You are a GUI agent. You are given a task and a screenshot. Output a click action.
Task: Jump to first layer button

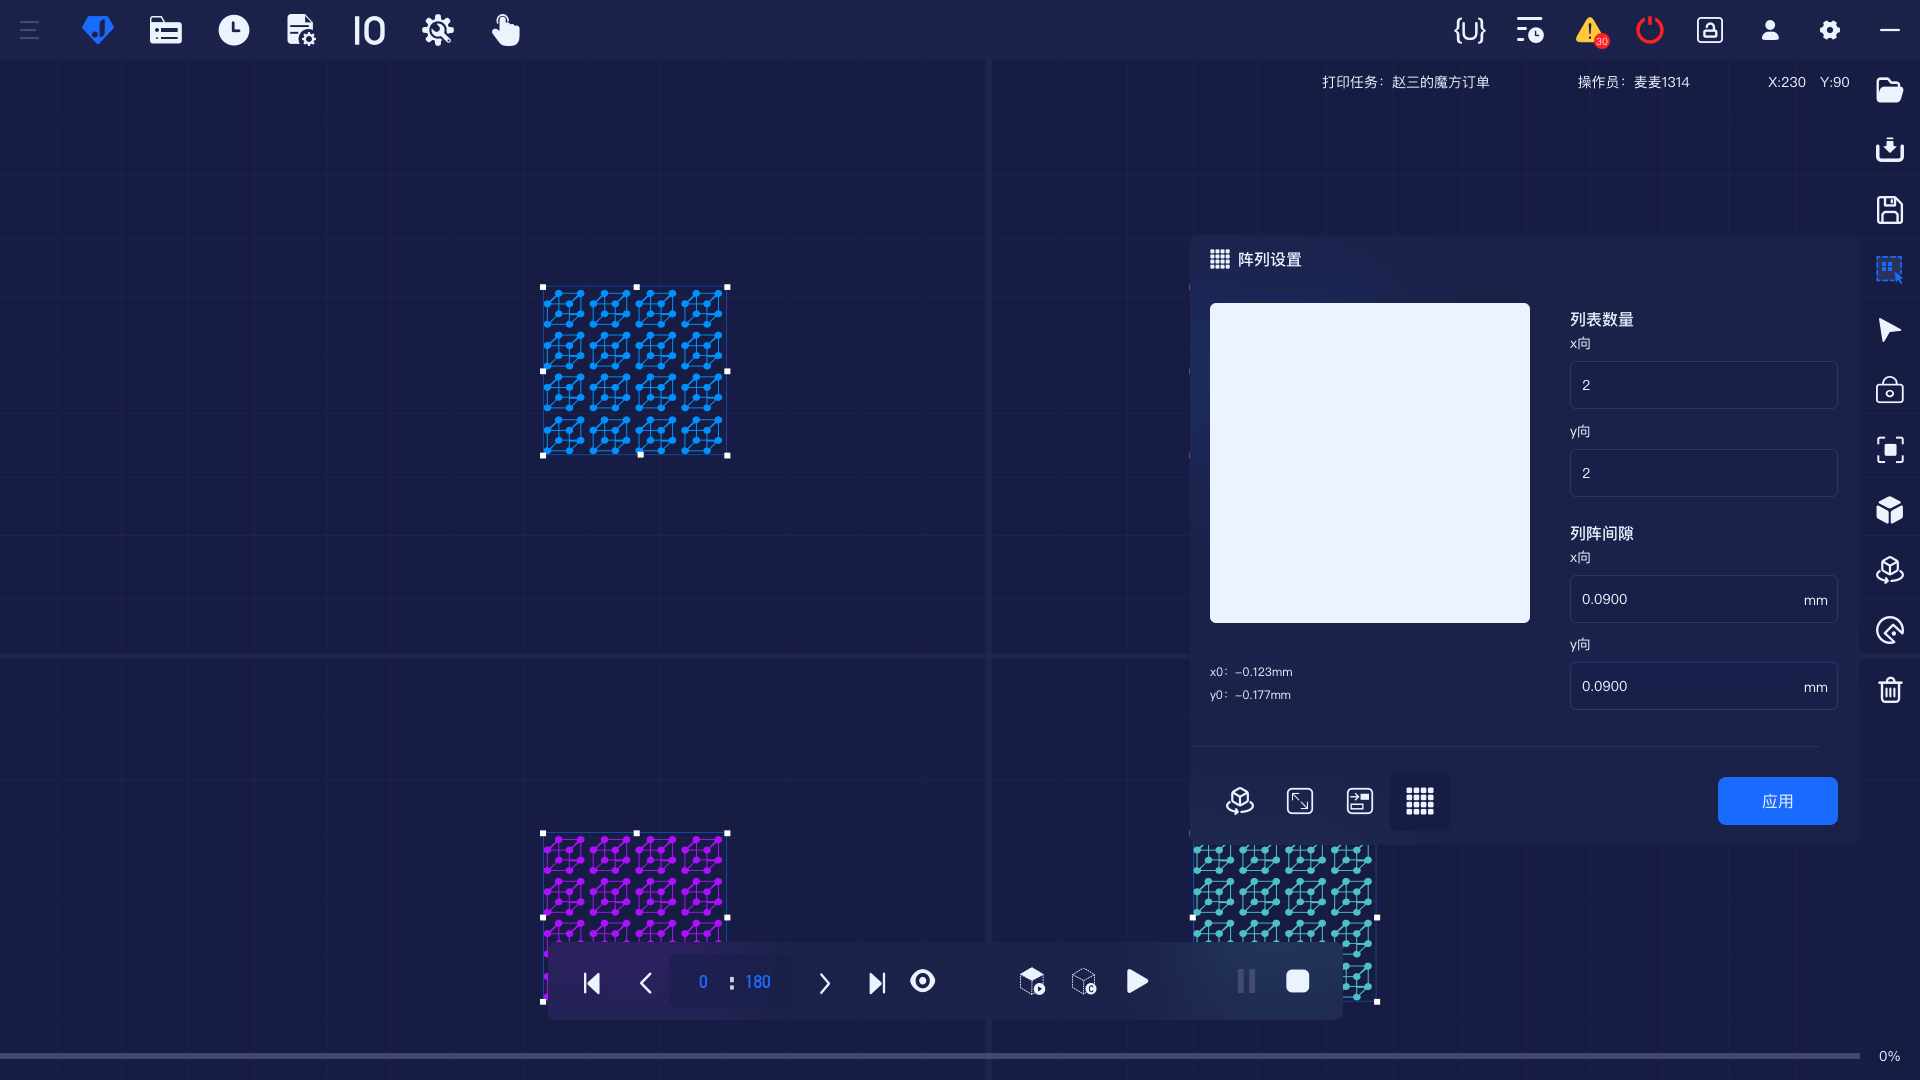[592, 983]
